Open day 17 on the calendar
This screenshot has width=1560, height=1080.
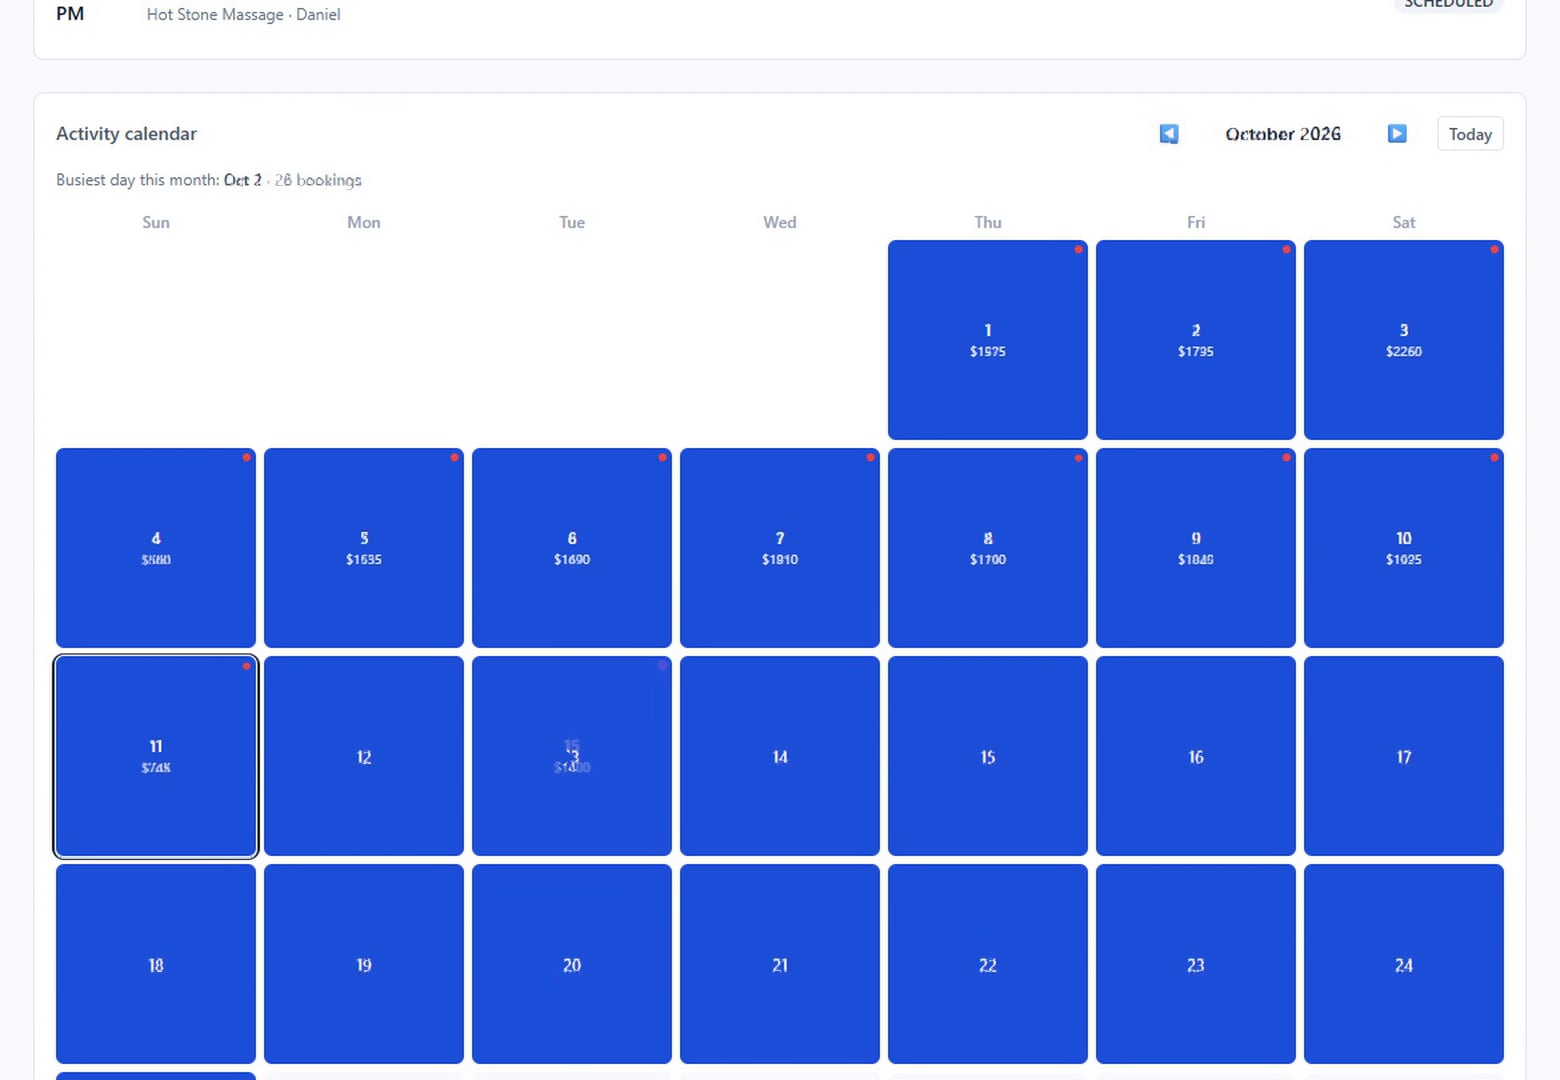tap(1404, 756)
